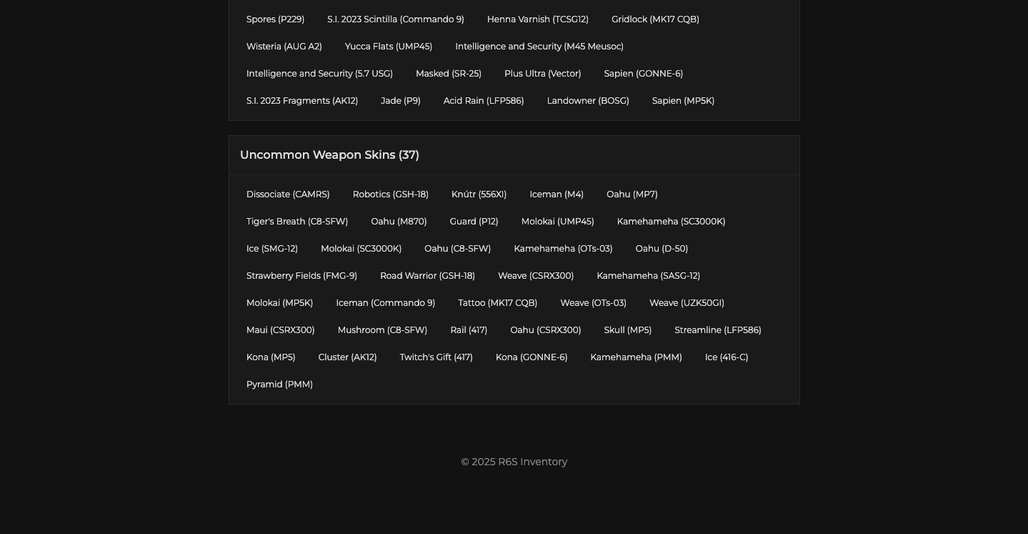Viewport: 1028px width, 534px height.
Task: Click Oahu (CSRX300) entry
Action: pos(545,330)
